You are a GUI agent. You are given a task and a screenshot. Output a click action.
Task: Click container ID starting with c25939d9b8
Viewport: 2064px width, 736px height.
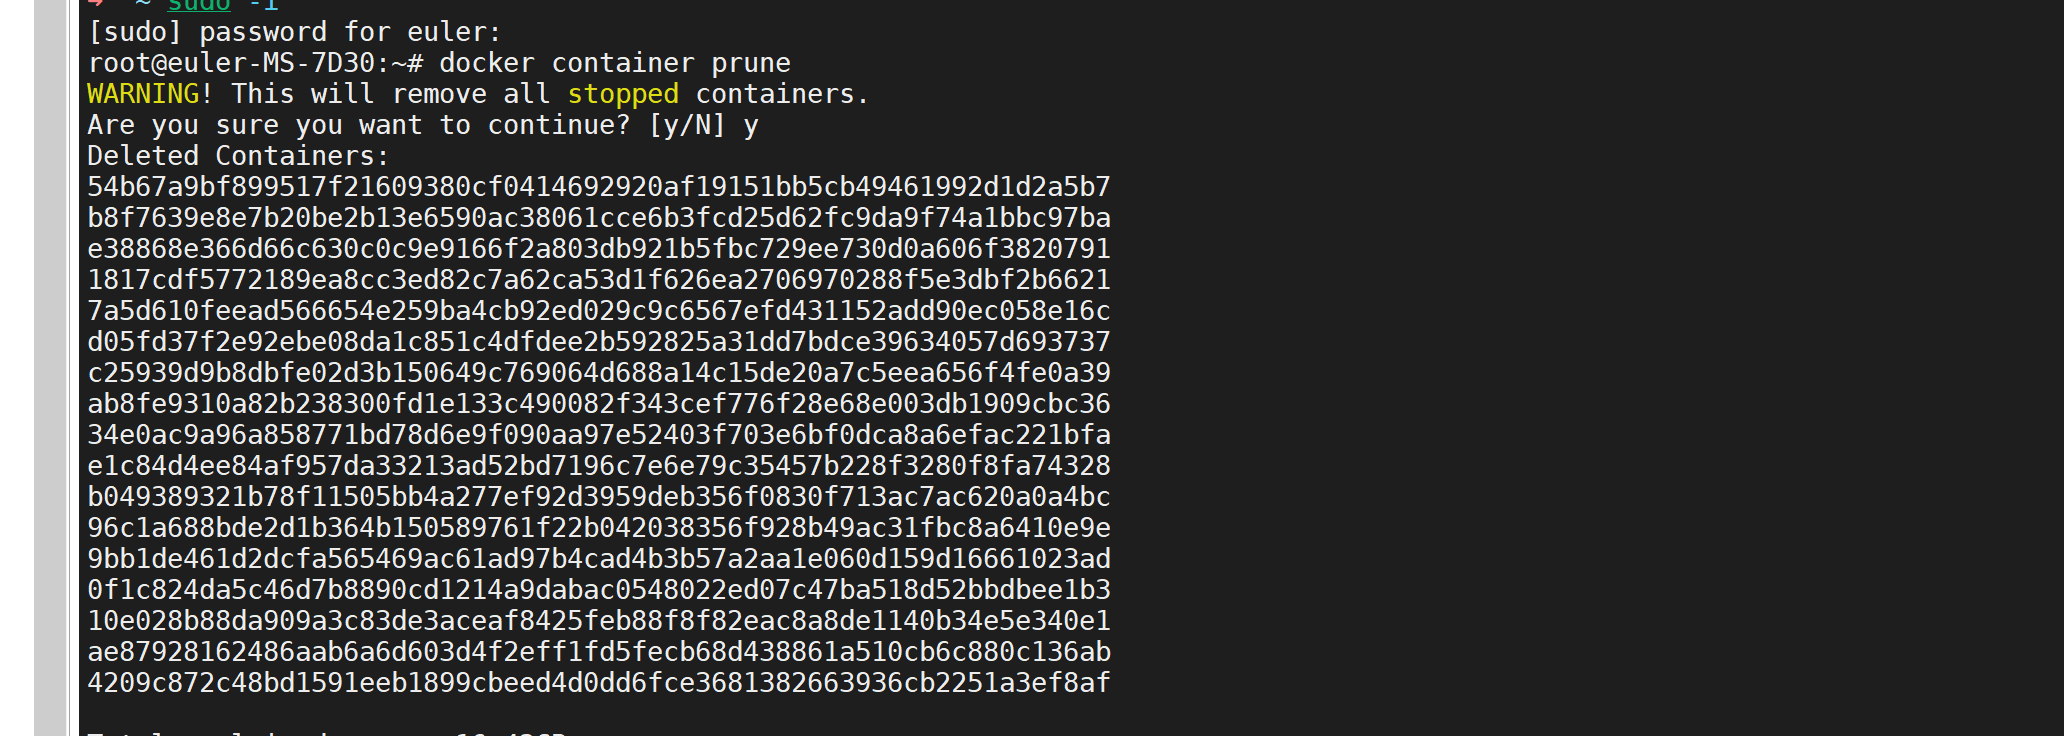click(598, 373)
